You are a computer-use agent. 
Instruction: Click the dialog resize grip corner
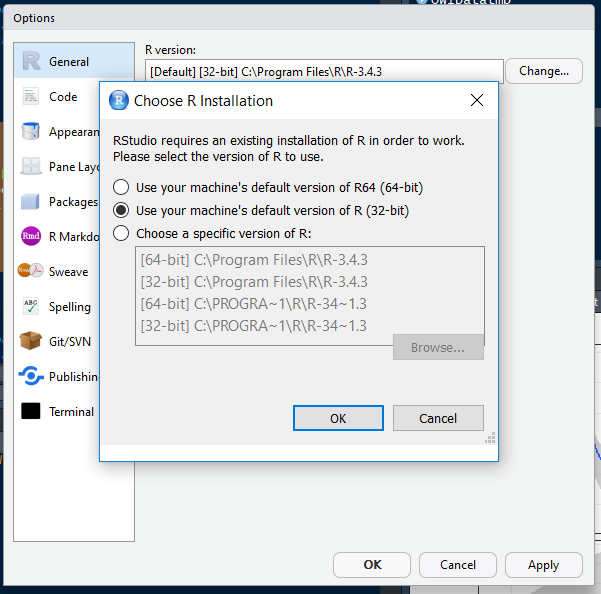tap(490, 438)
